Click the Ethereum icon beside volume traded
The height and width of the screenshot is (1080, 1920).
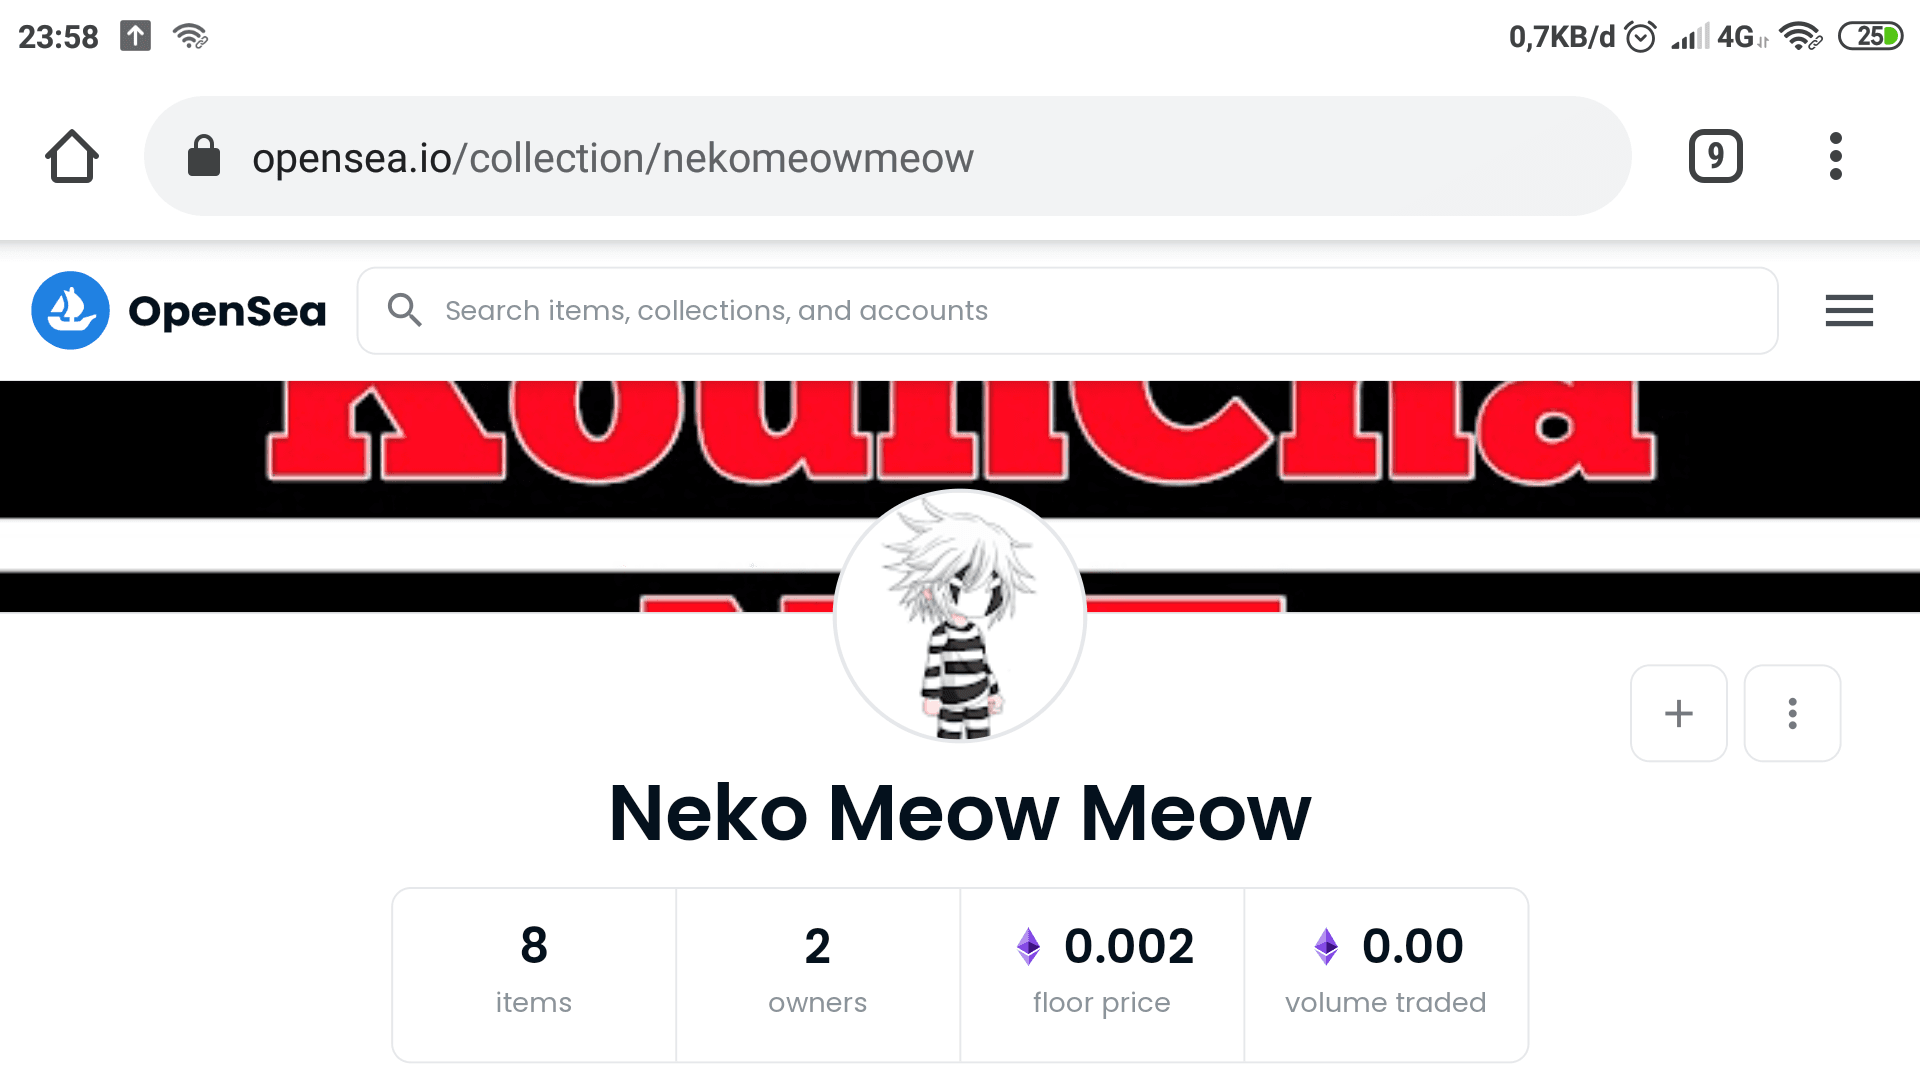tap(1326, 944)
